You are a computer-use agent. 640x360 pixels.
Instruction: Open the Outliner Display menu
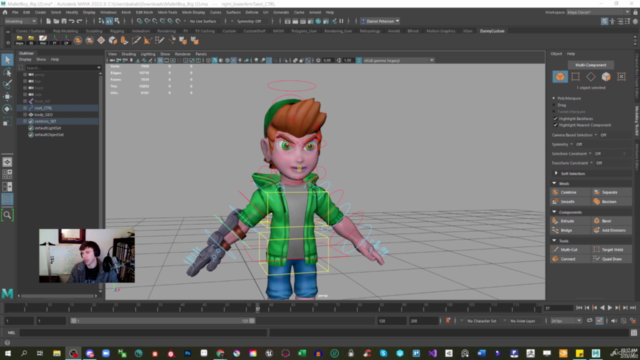[x=25, y=60]
